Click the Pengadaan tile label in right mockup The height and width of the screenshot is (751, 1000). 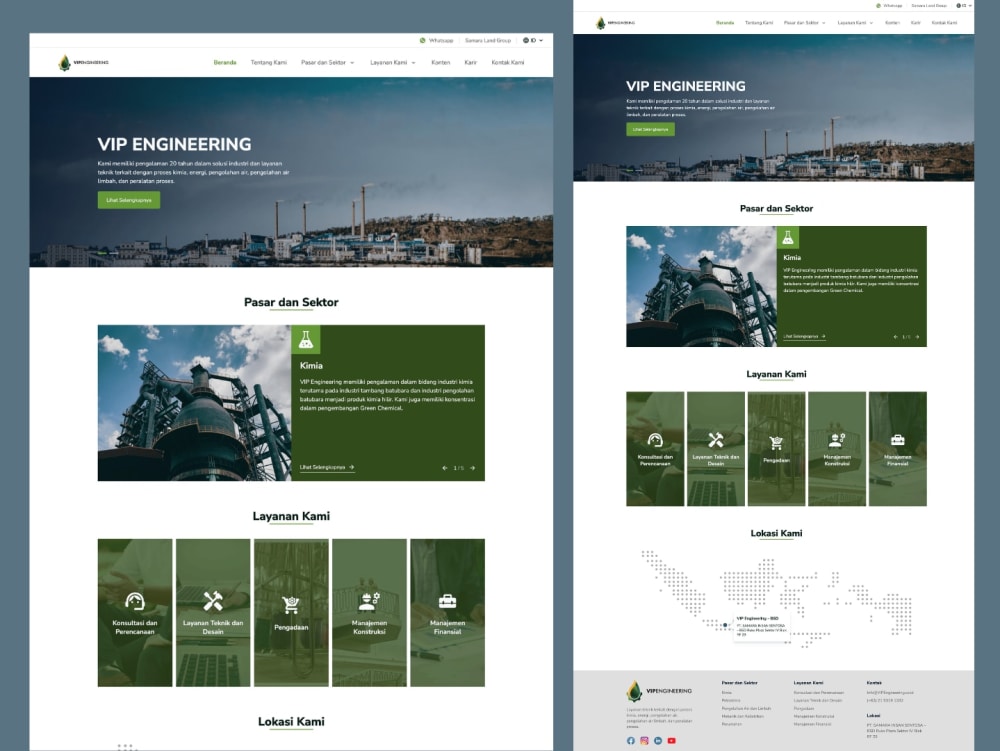[x=776, y=460]
